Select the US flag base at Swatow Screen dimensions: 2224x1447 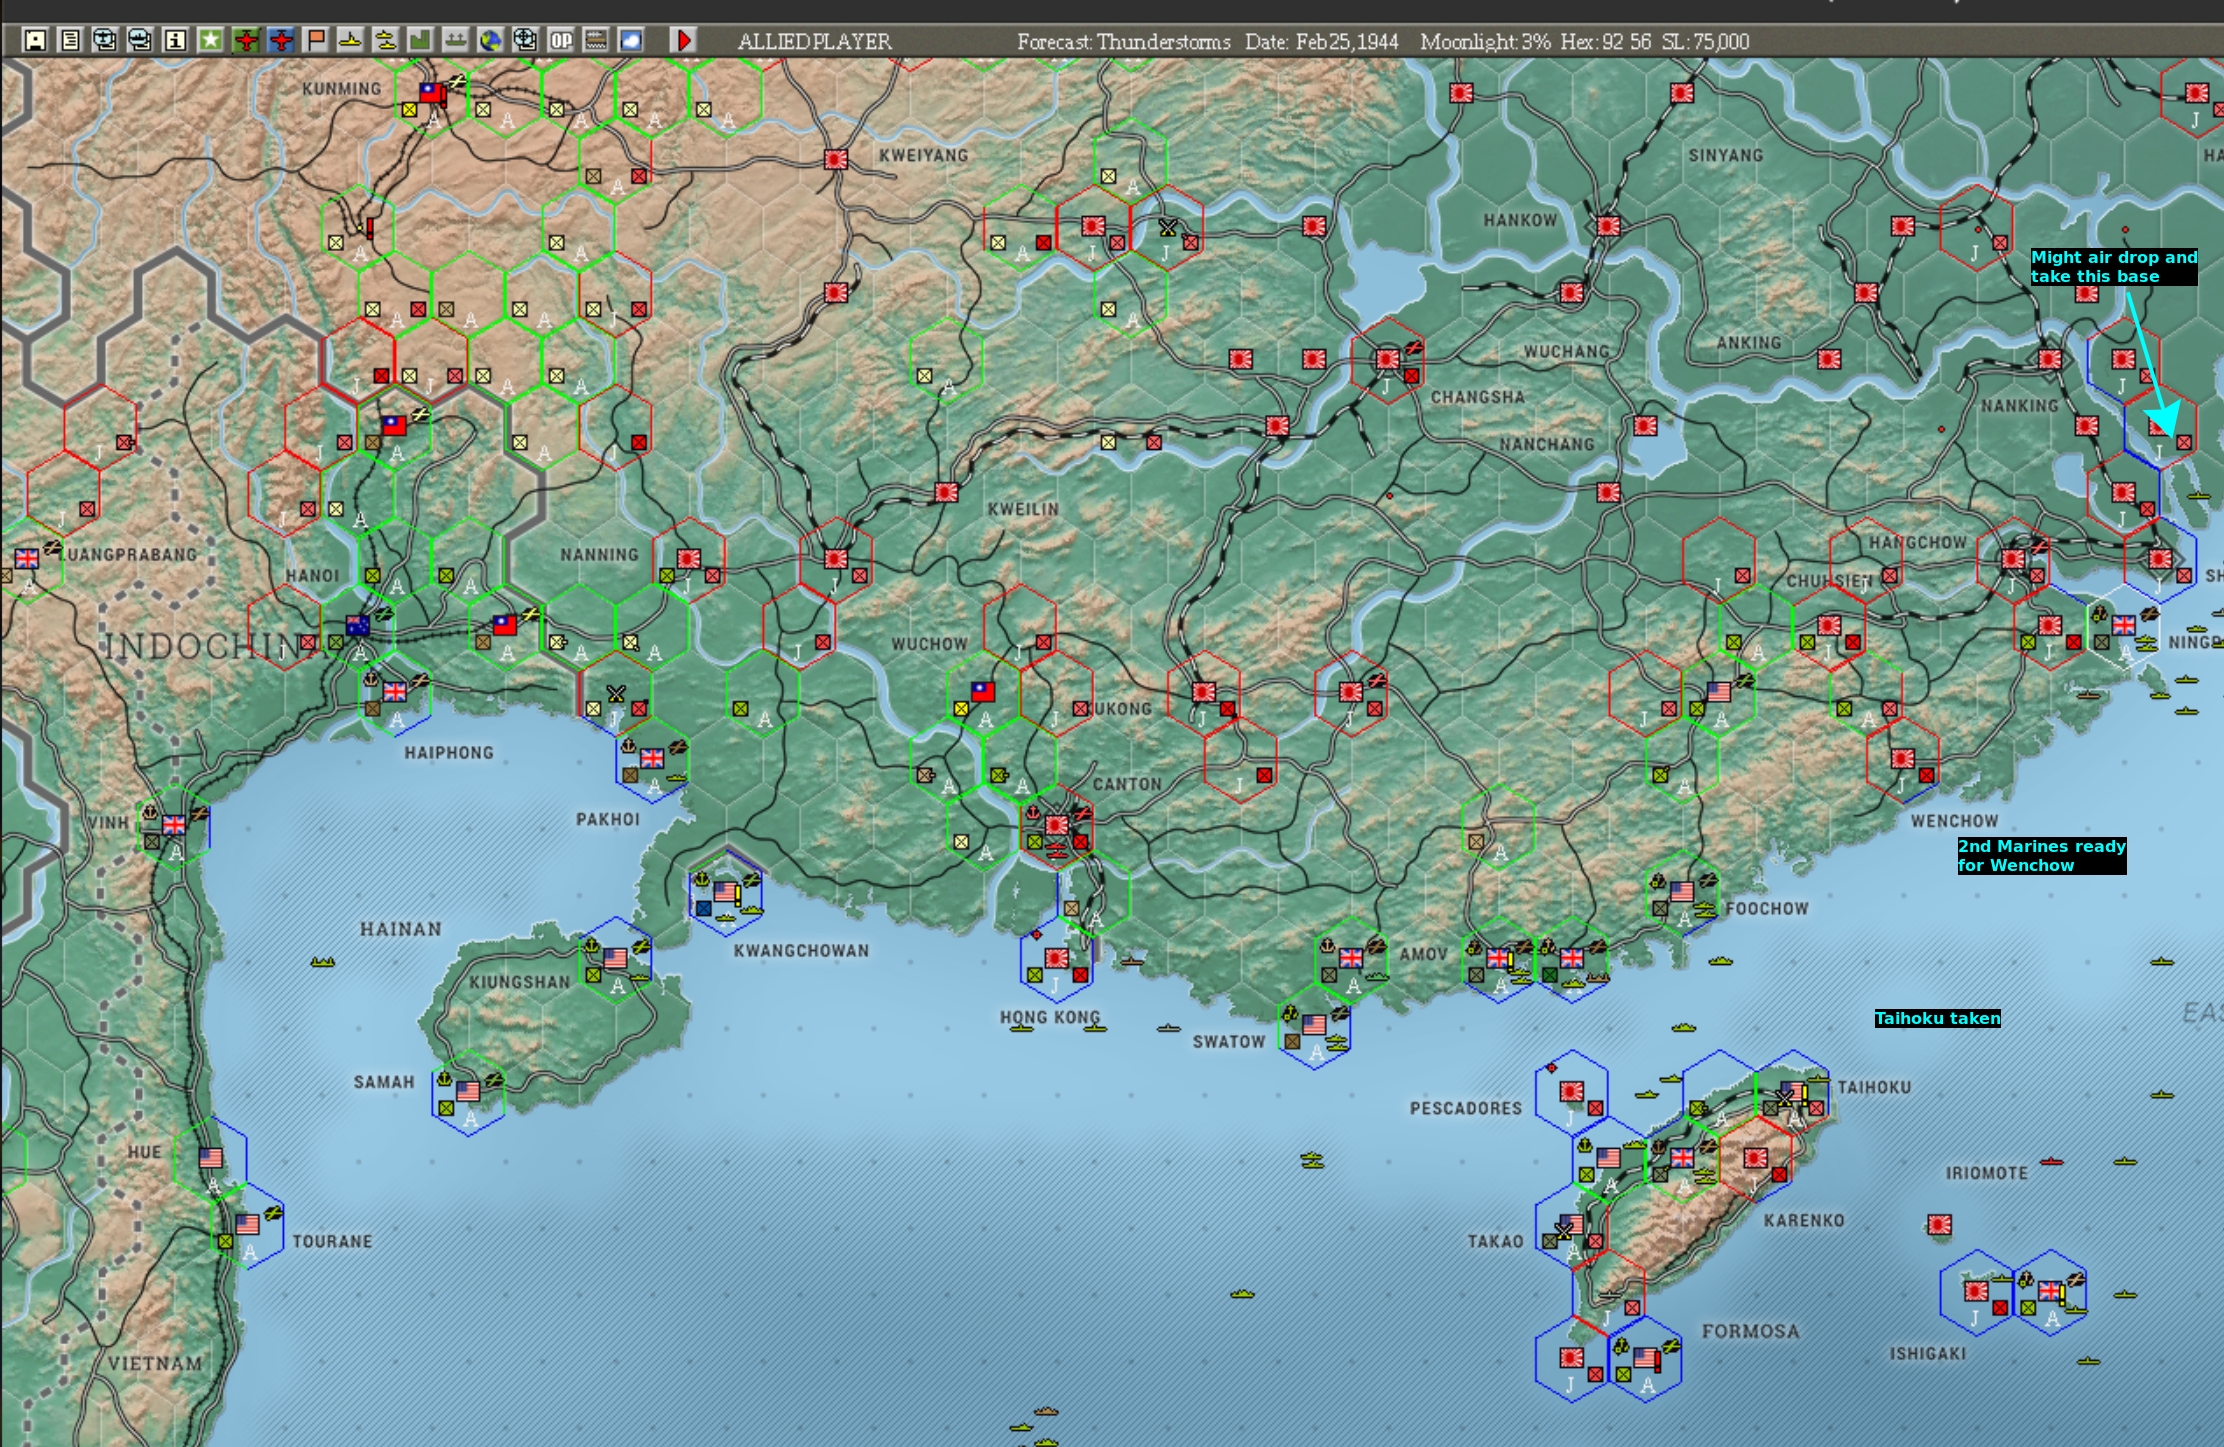tap(1314, 1024)
